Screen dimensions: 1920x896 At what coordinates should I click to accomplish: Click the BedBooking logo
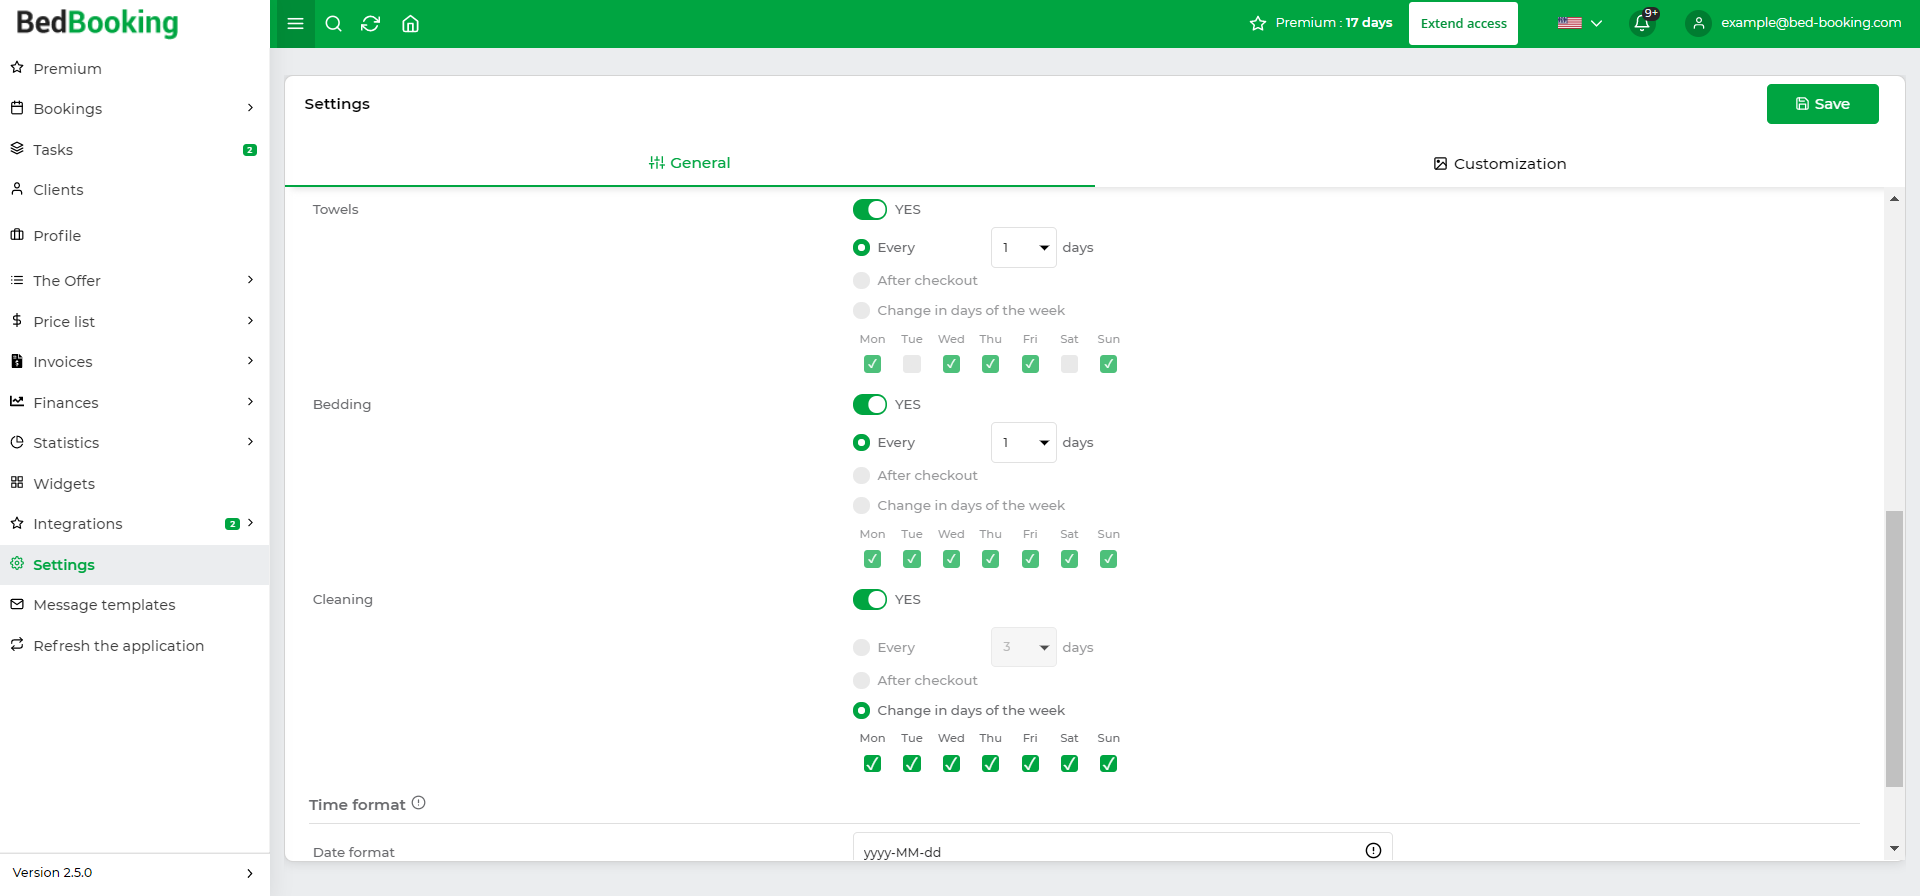click(97, 23)
